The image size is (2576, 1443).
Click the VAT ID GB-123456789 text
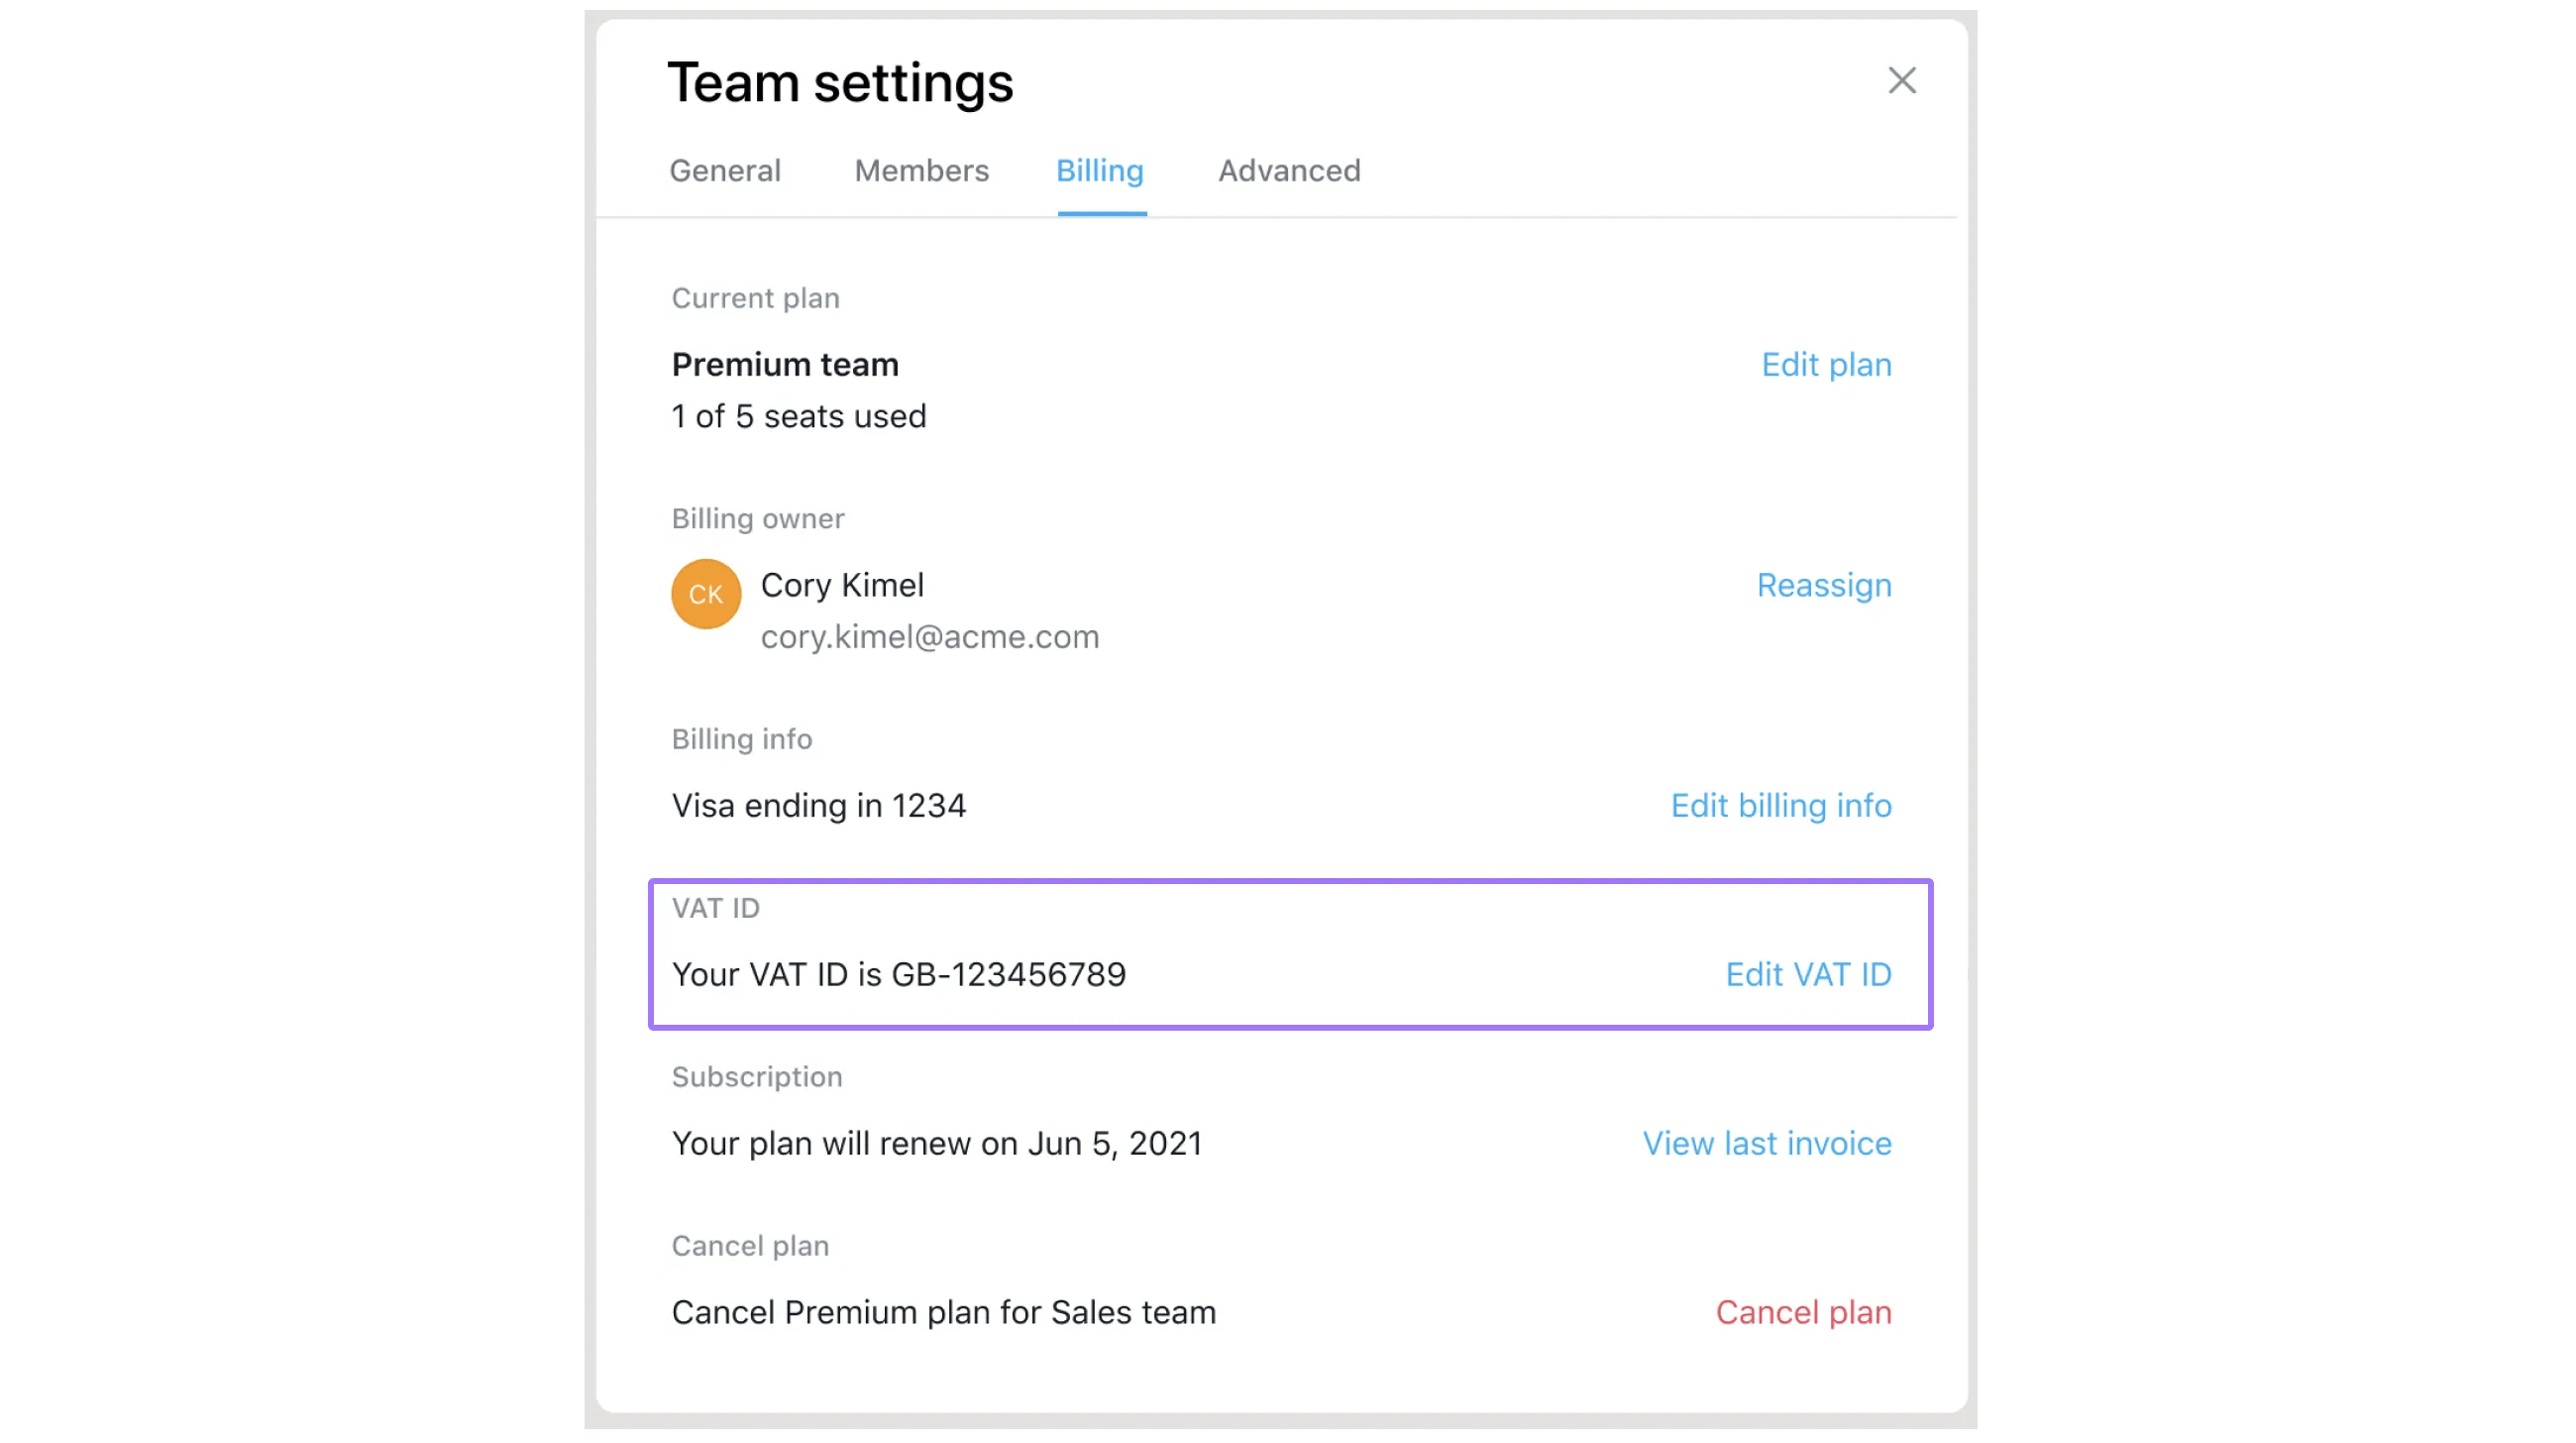899,975
